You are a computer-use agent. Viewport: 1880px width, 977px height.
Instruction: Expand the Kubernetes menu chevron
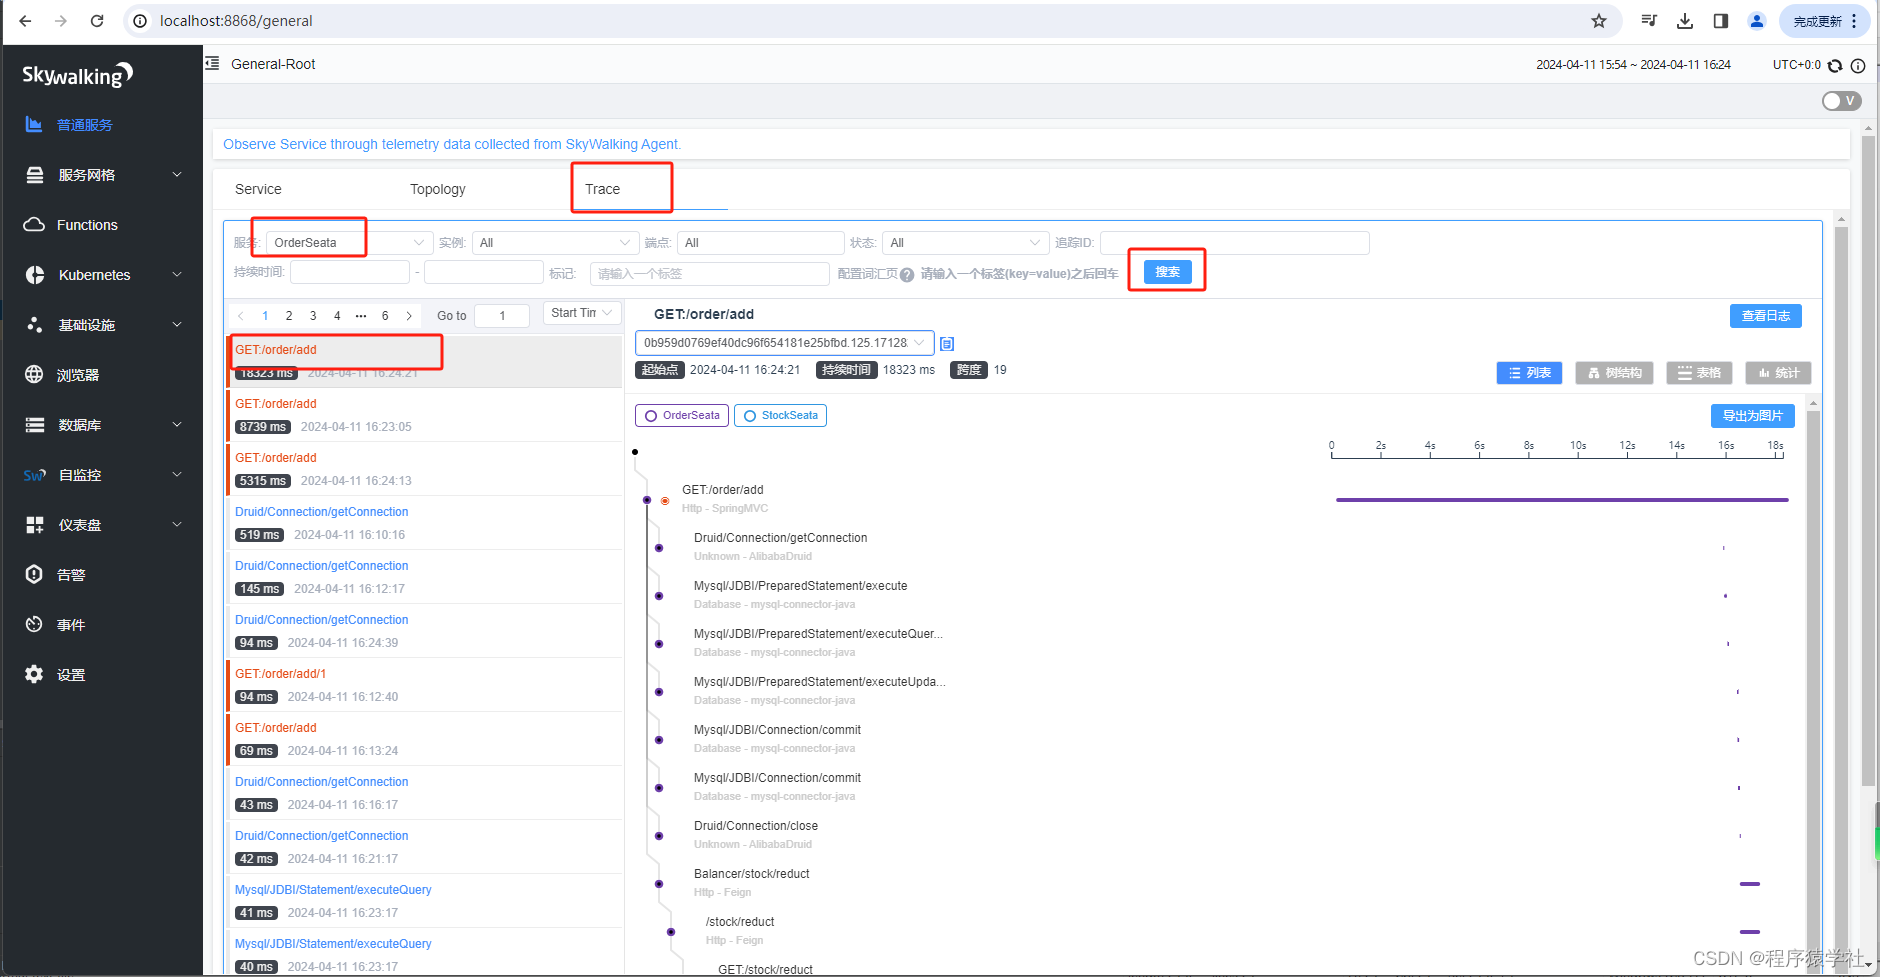coord(177,275)
